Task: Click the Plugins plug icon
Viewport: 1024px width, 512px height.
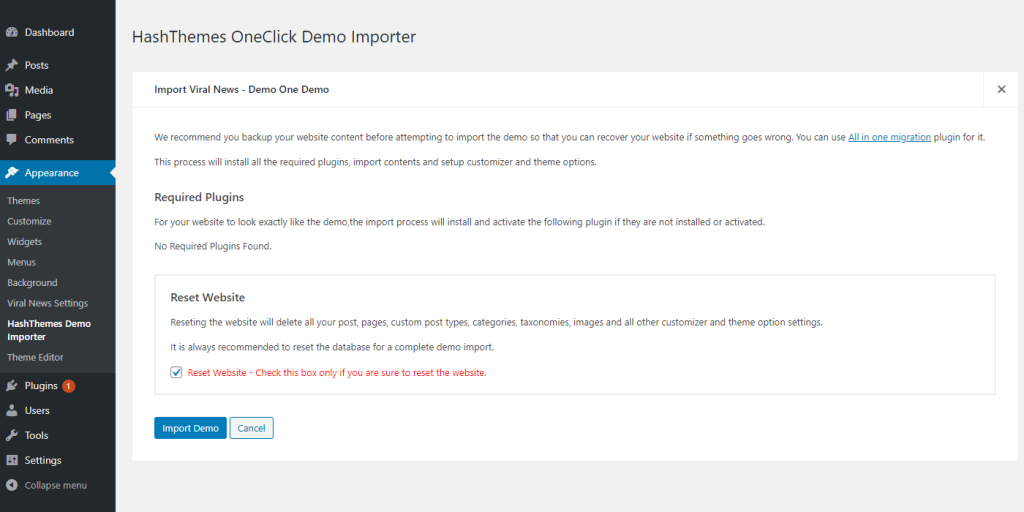Action: (12, 386)
